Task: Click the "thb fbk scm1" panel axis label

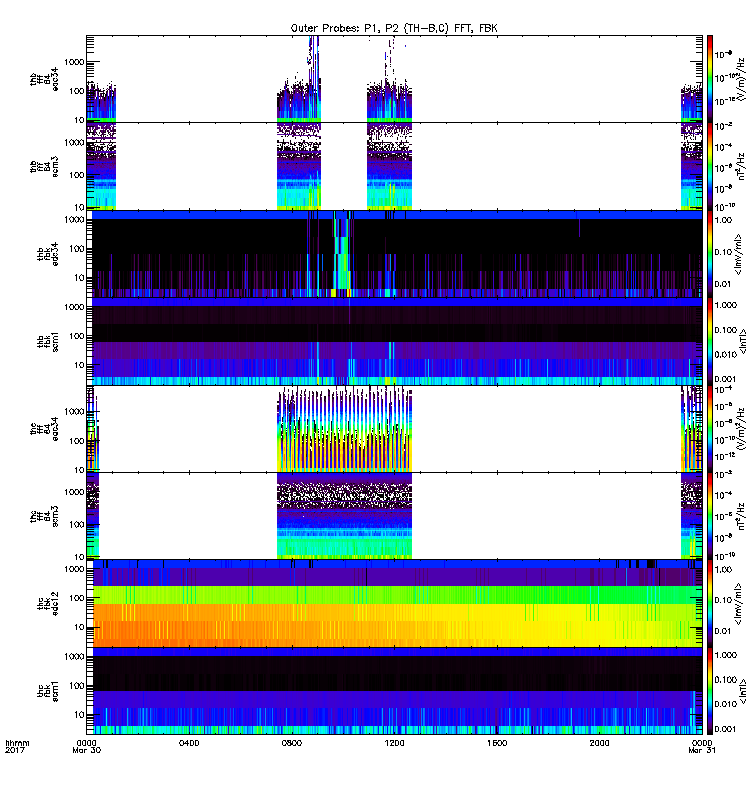Action: click(47, 341)
